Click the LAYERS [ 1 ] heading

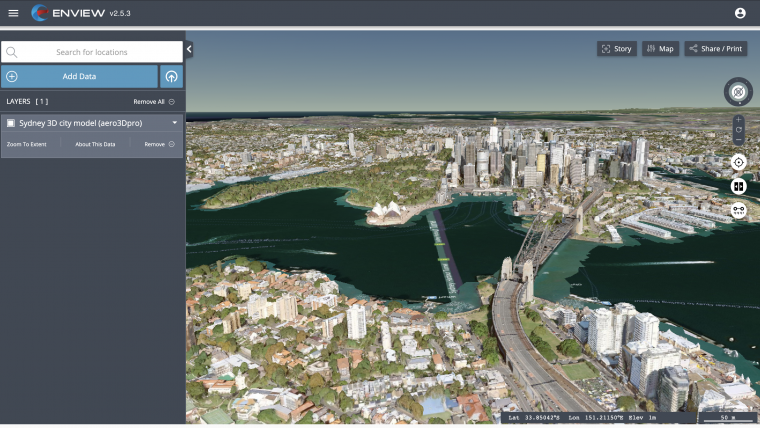click(27, 102)
